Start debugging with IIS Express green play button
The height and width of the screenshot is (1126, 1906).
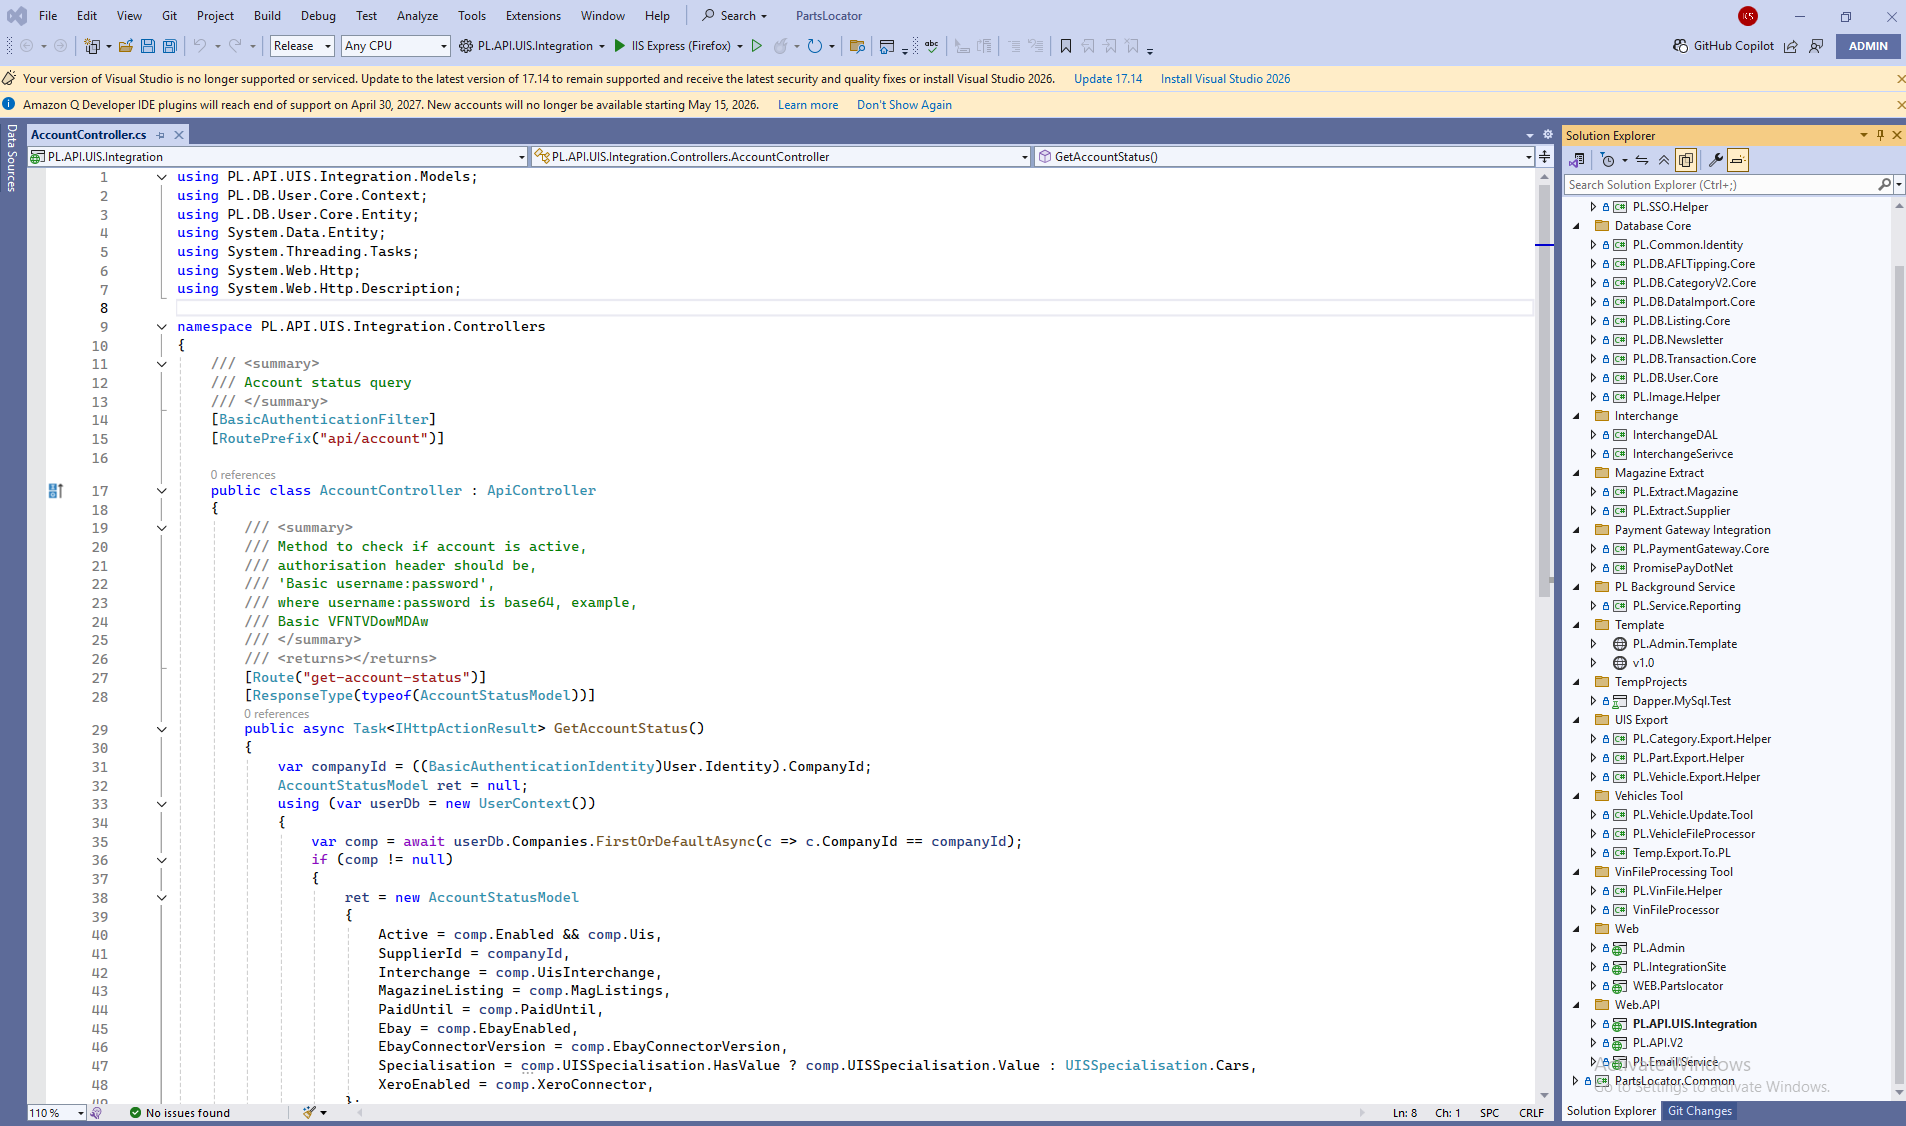tap(620, 46)
